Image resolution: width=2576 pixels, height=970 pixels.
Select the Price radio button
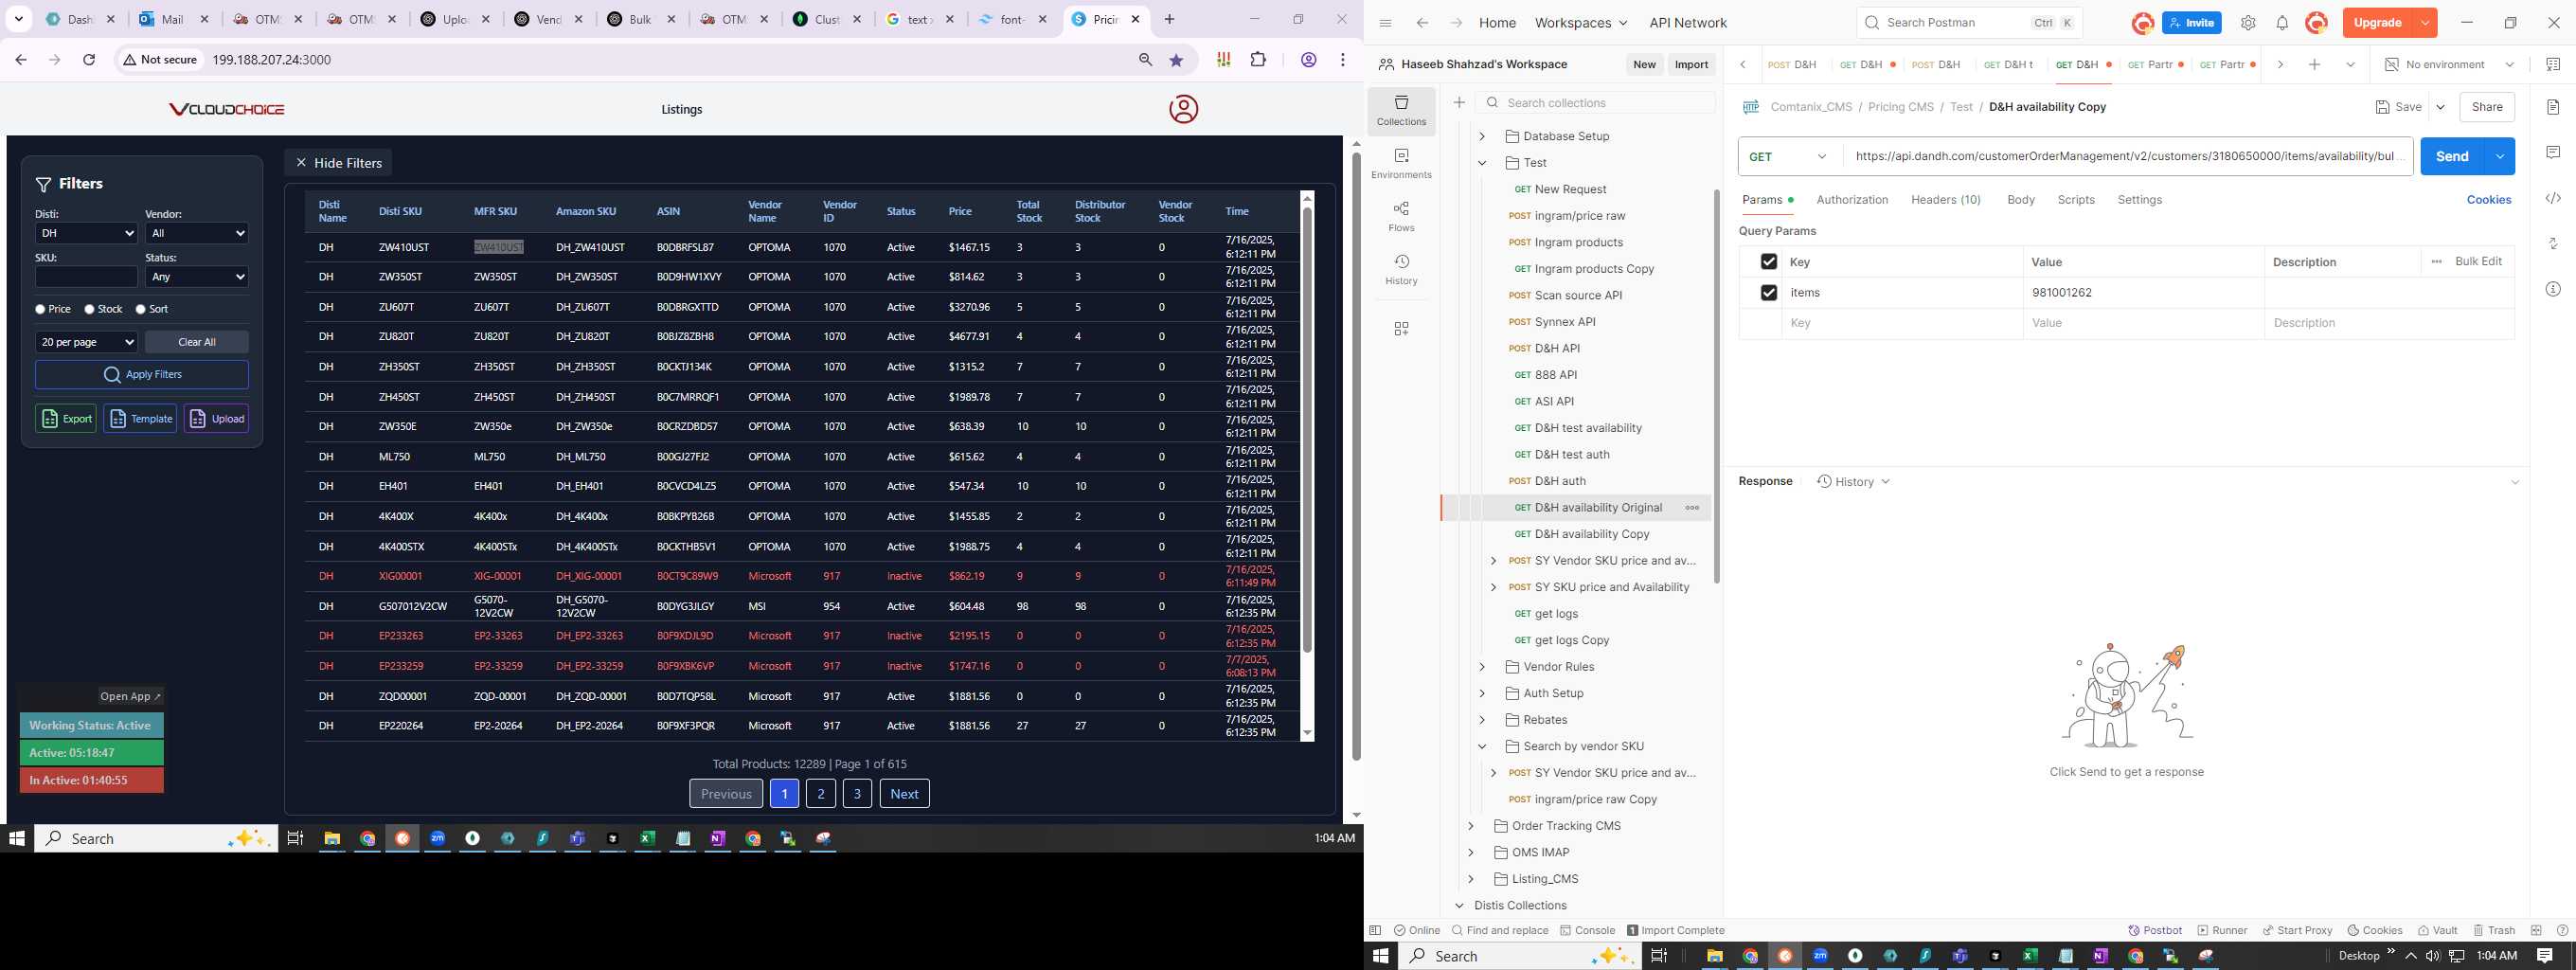tap(40, 310)
